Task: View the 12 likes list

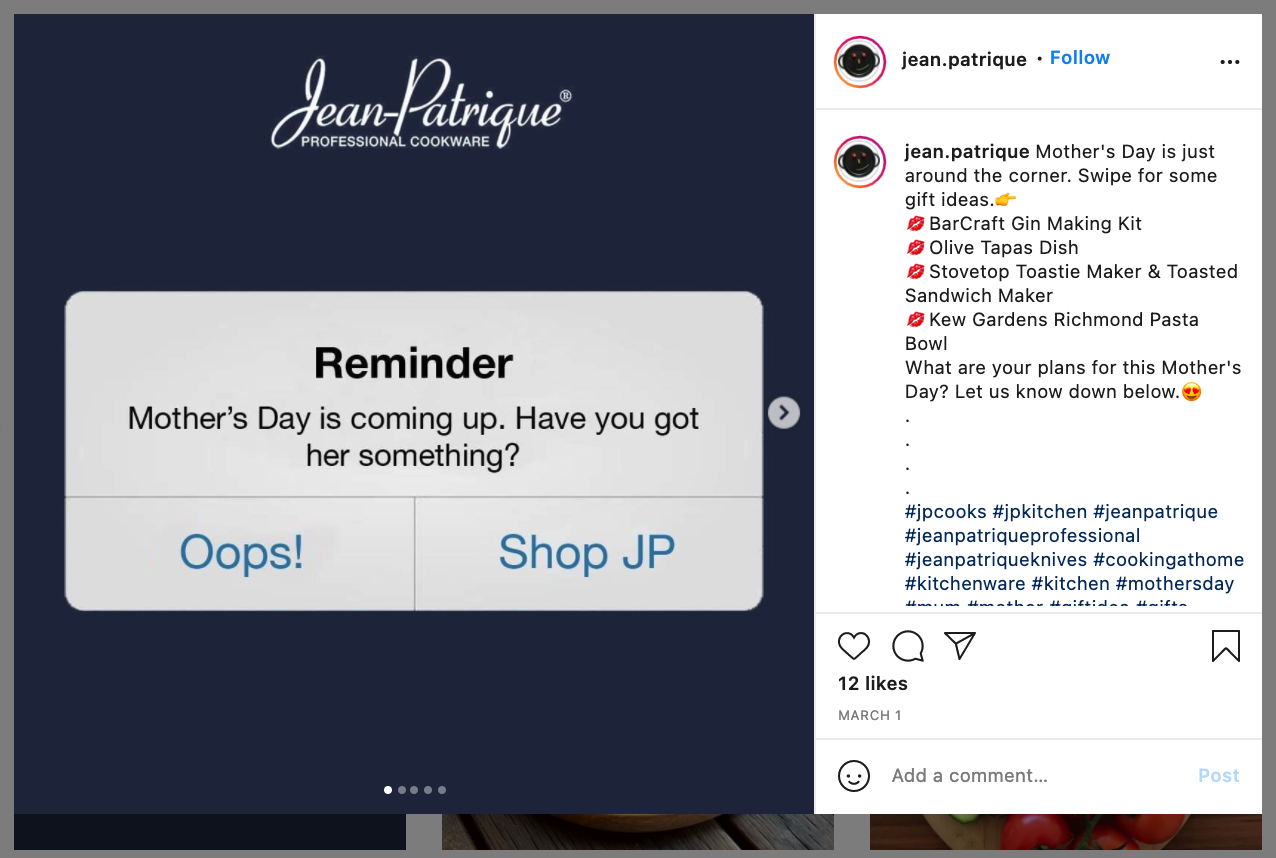Action: (x=873, y=684)
